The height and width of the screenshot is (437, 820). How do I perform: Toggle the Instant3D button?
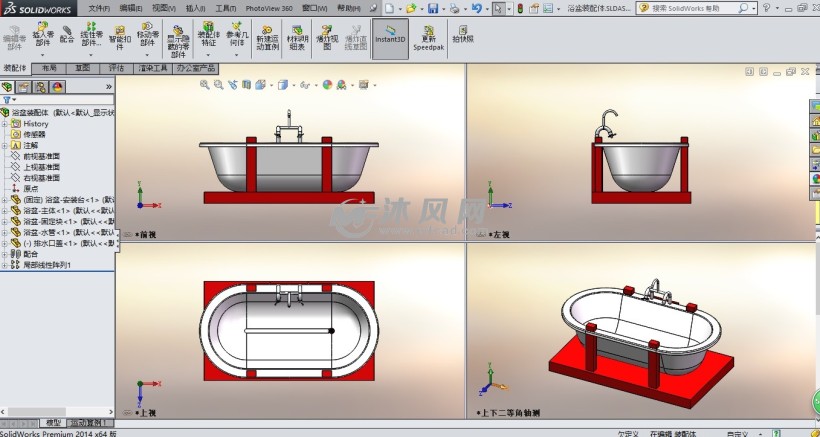click(x=390, y=39)
